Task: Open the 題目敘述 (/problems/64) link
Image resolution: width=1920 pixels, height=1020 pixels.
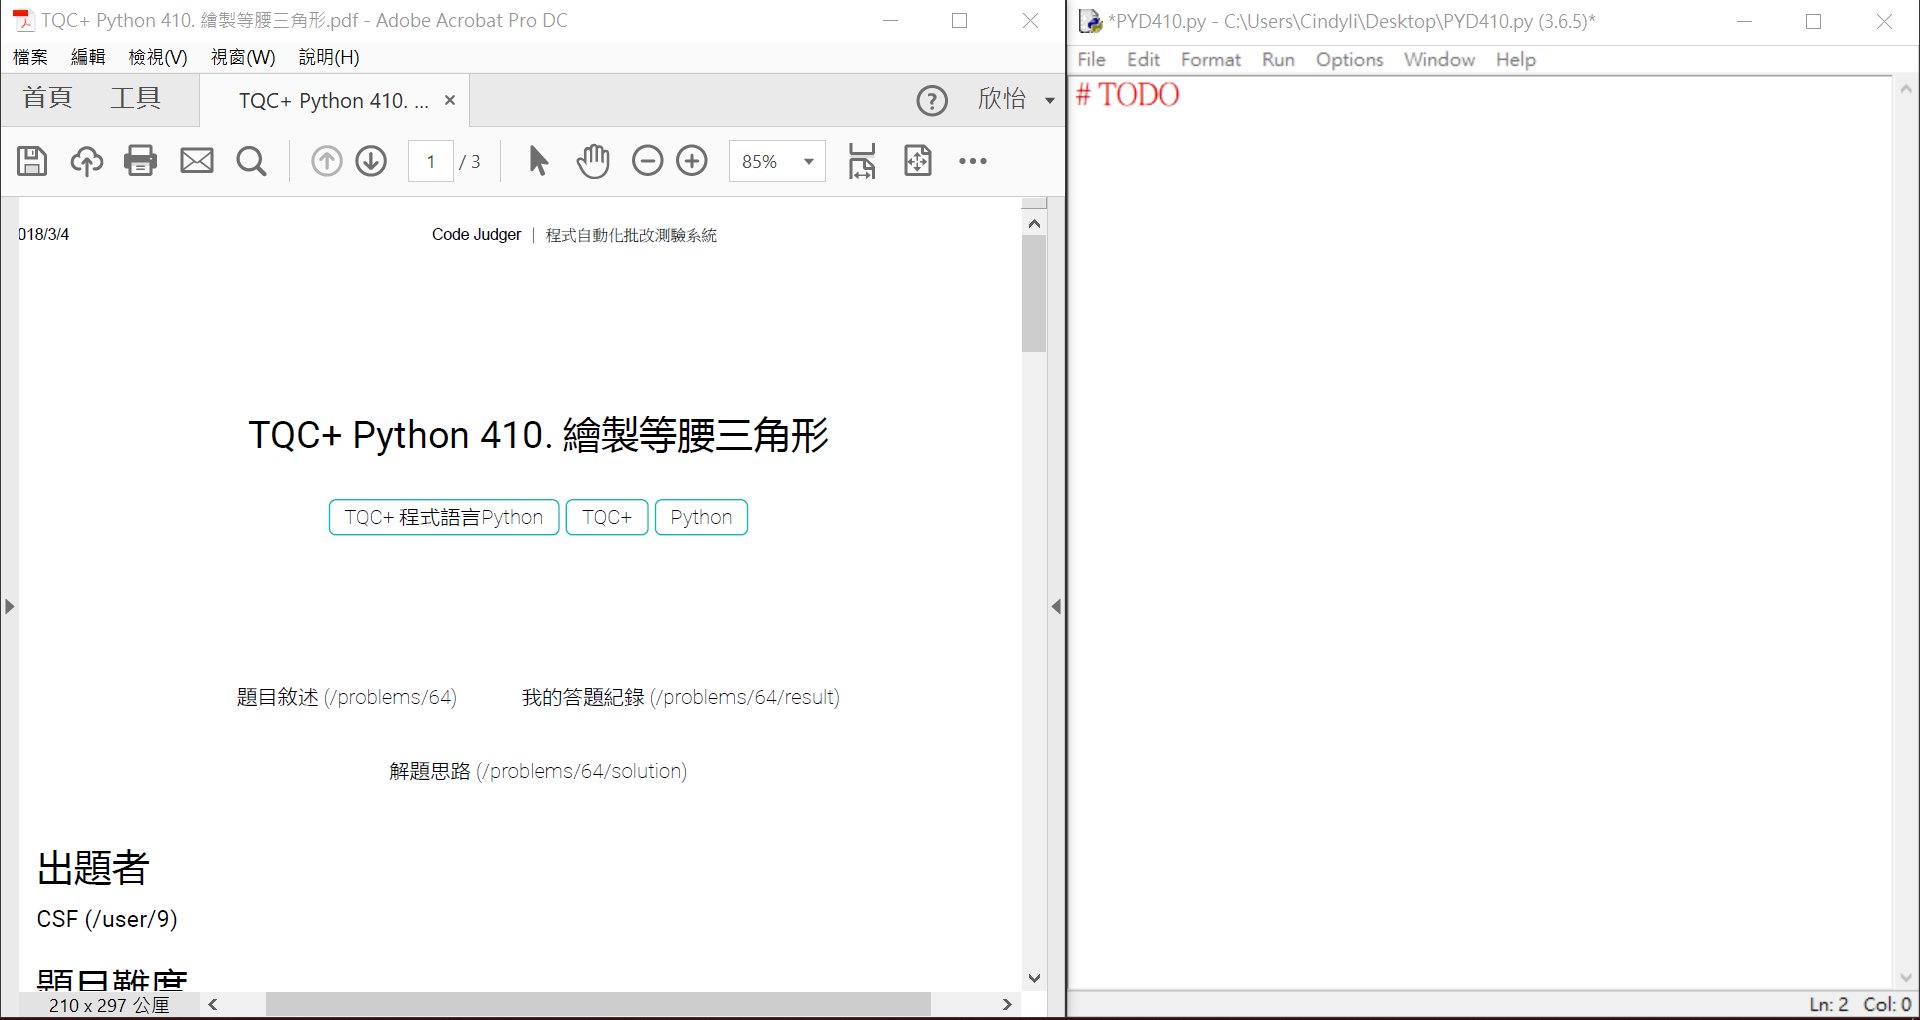Action: (346, 697)
